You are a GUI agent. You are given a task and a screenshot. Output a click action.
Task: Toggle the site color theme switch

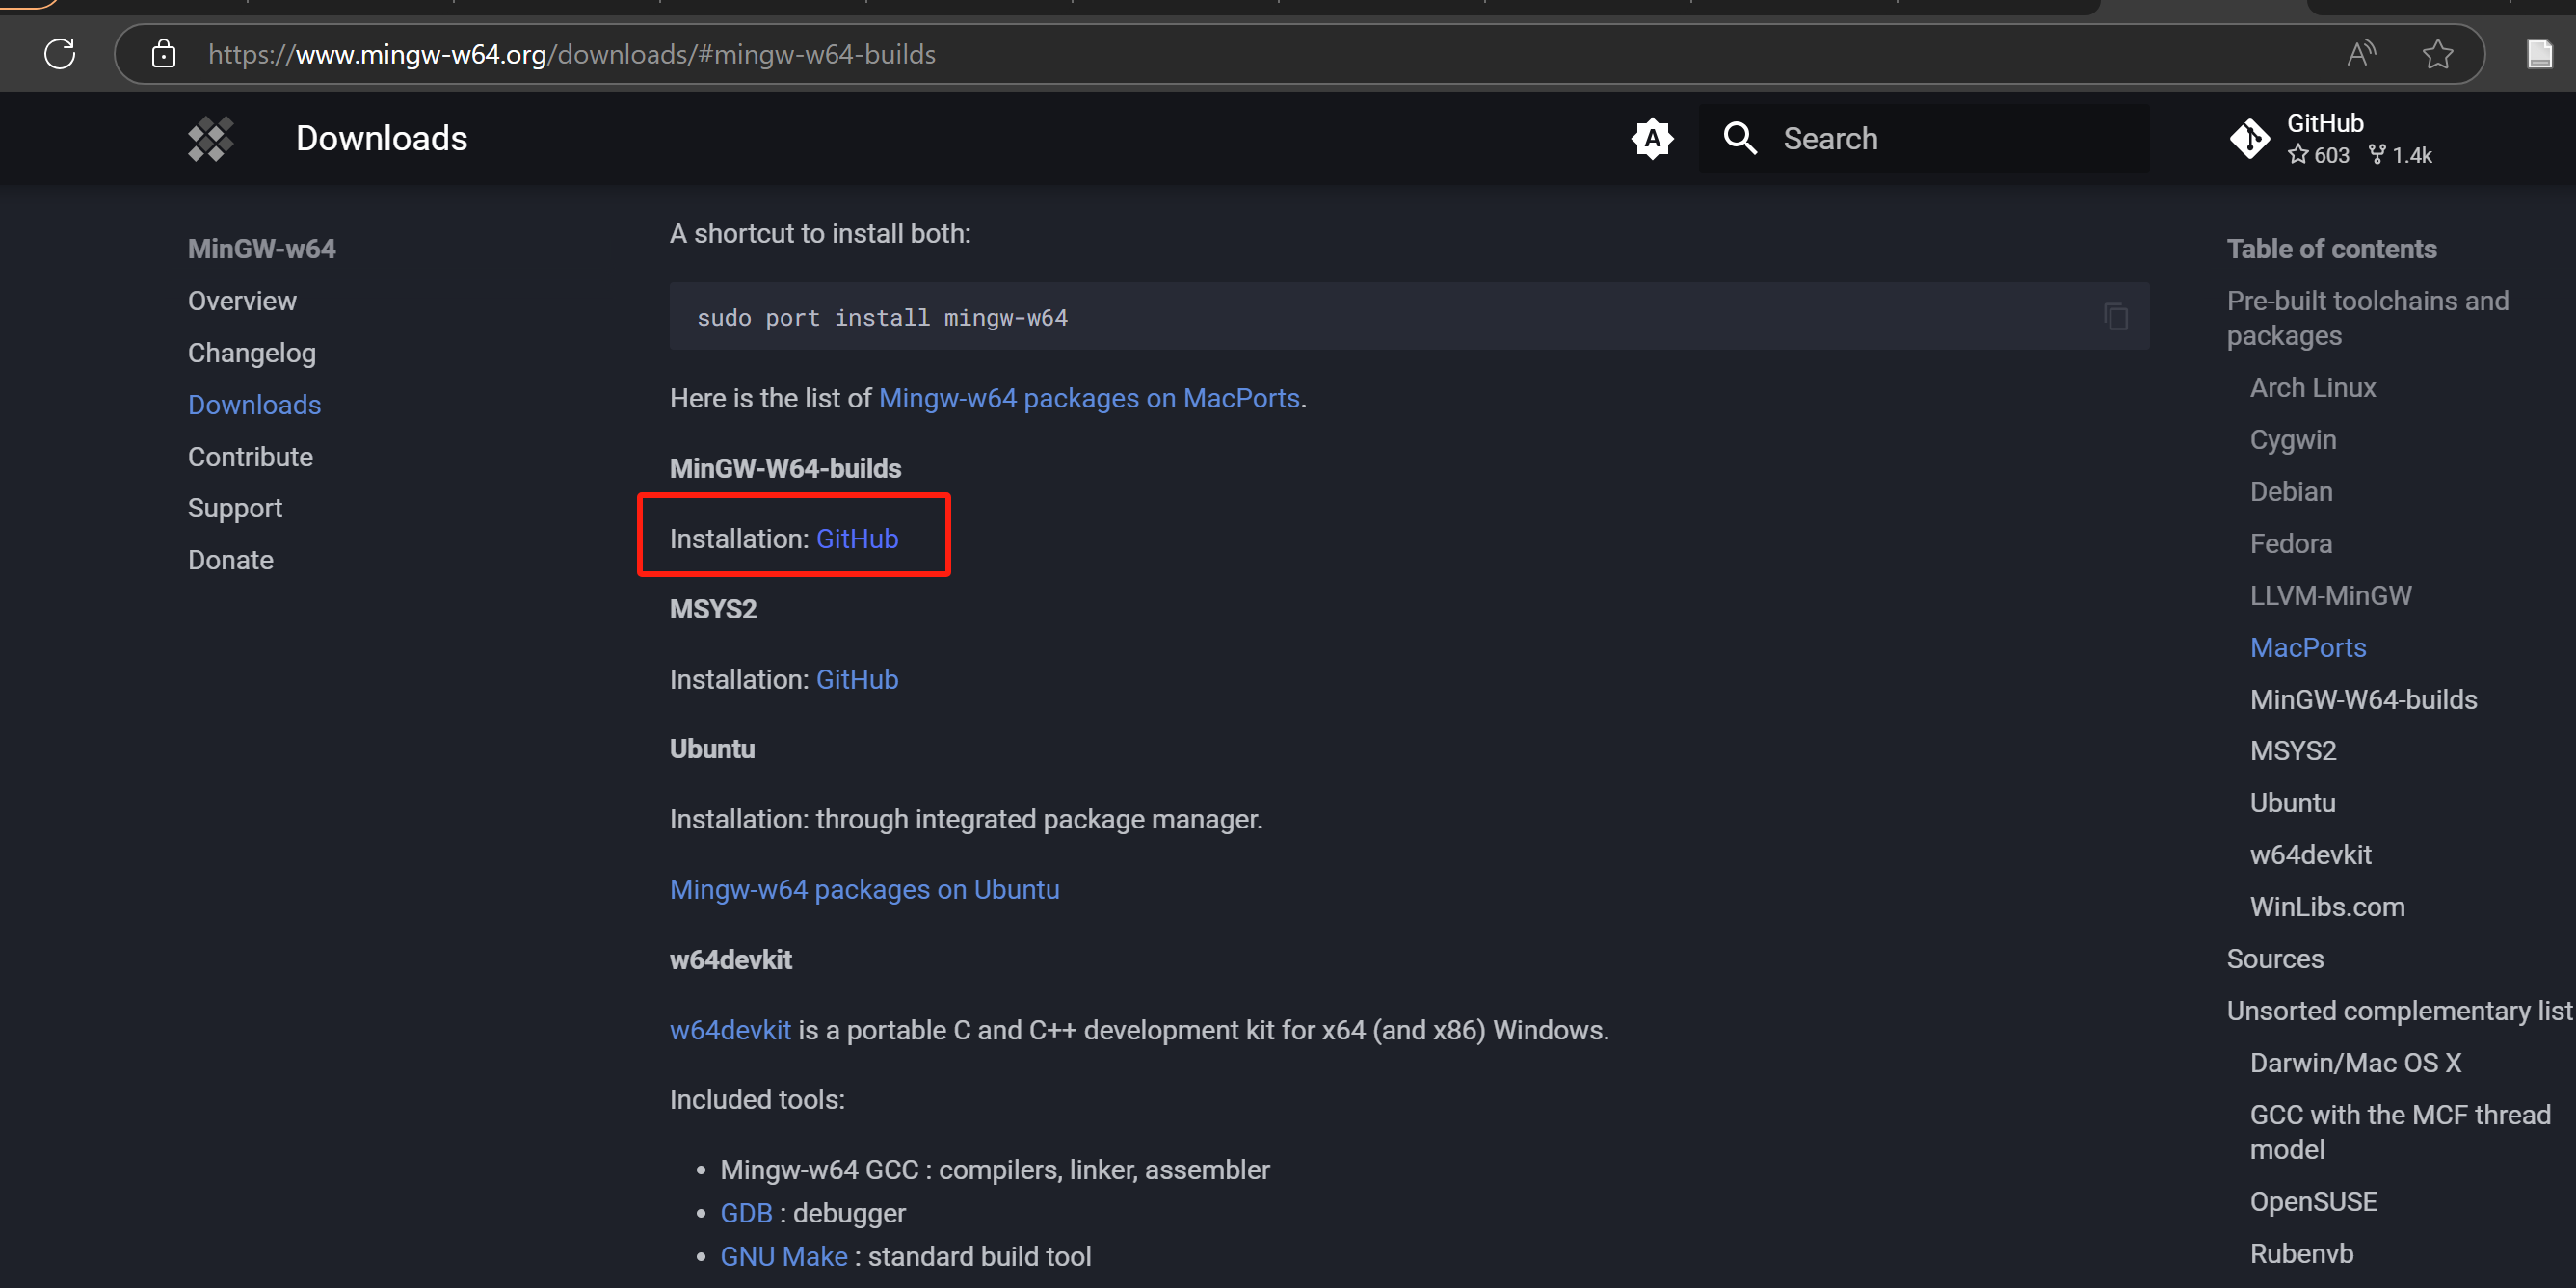coord(1652,139)
